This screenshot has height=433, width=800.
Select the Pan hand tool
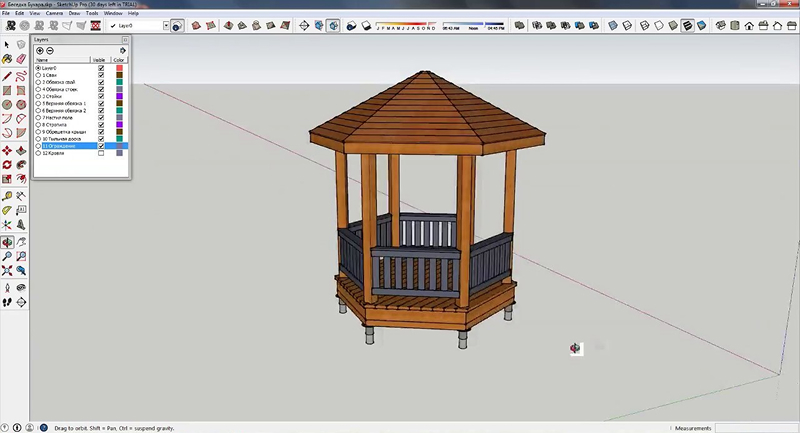click(x=21, y=242)
